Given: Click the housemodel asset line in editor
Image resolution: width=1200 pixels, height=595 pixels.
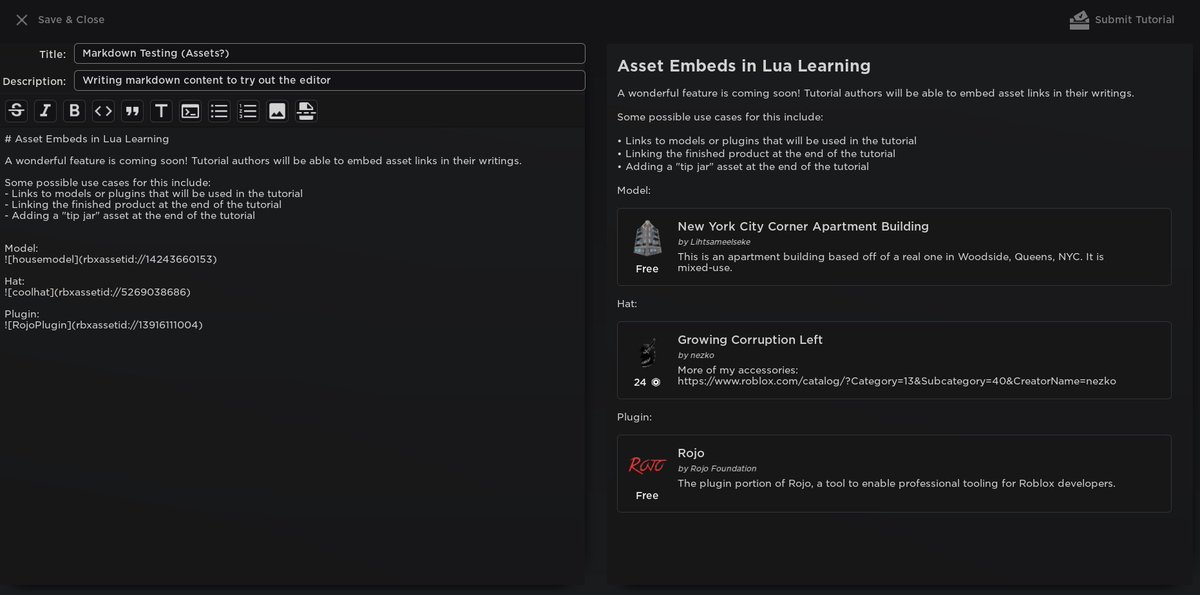Looking at the screenshot, I should tap(110, 259).
